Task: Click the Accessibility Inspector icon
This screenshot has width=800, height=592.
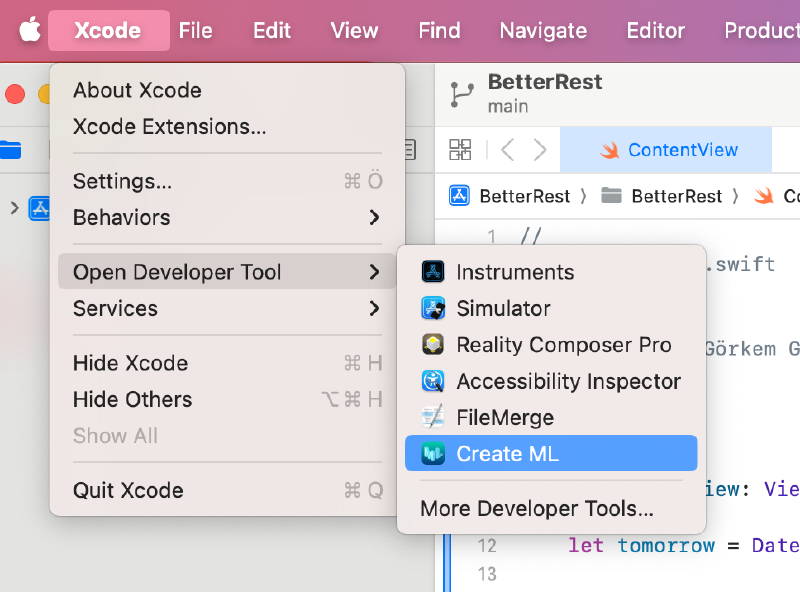Action: coord(433,381)
